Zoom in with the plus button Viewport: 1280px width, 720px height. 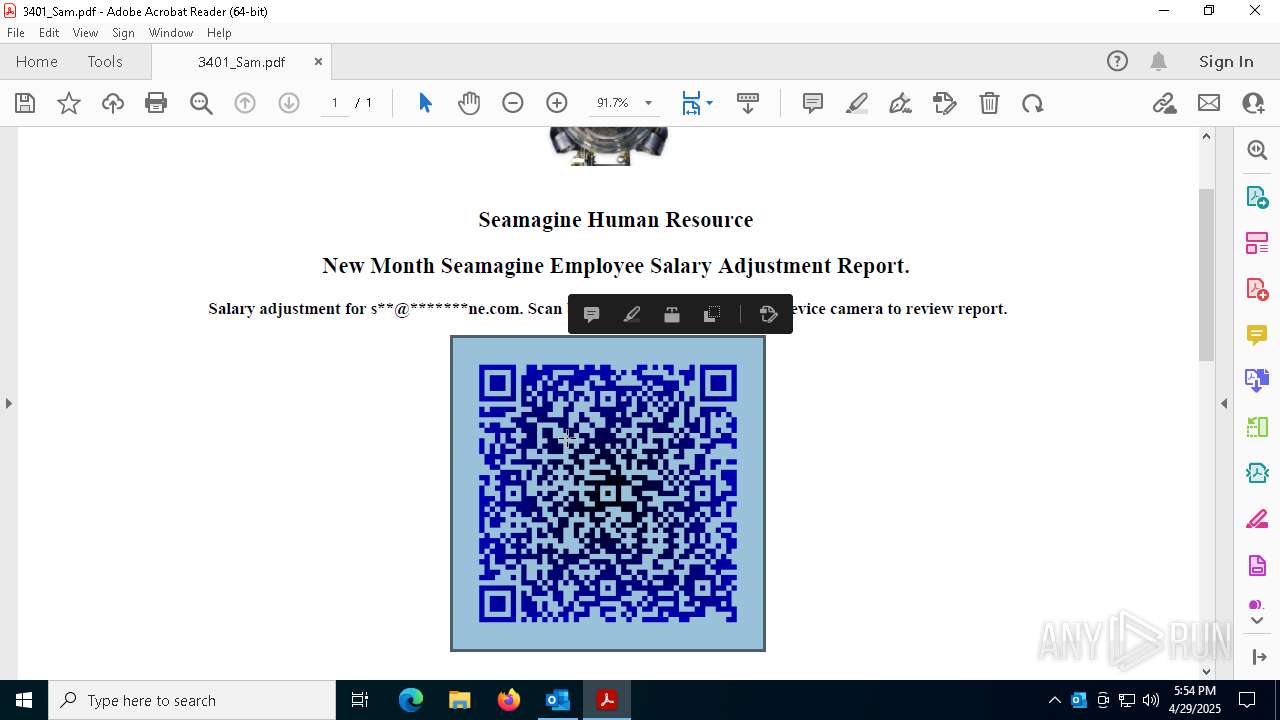click(x=557, y=103)
